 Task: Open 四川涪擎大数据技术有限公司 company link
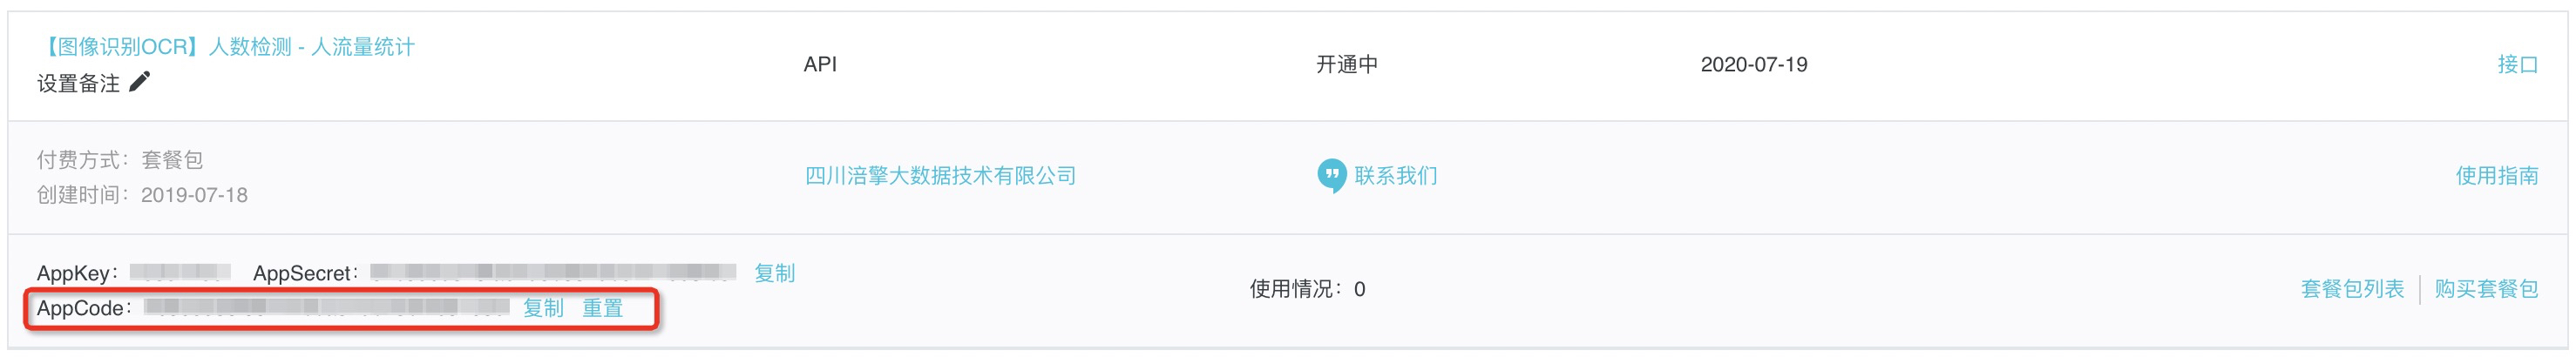[940, 176]
